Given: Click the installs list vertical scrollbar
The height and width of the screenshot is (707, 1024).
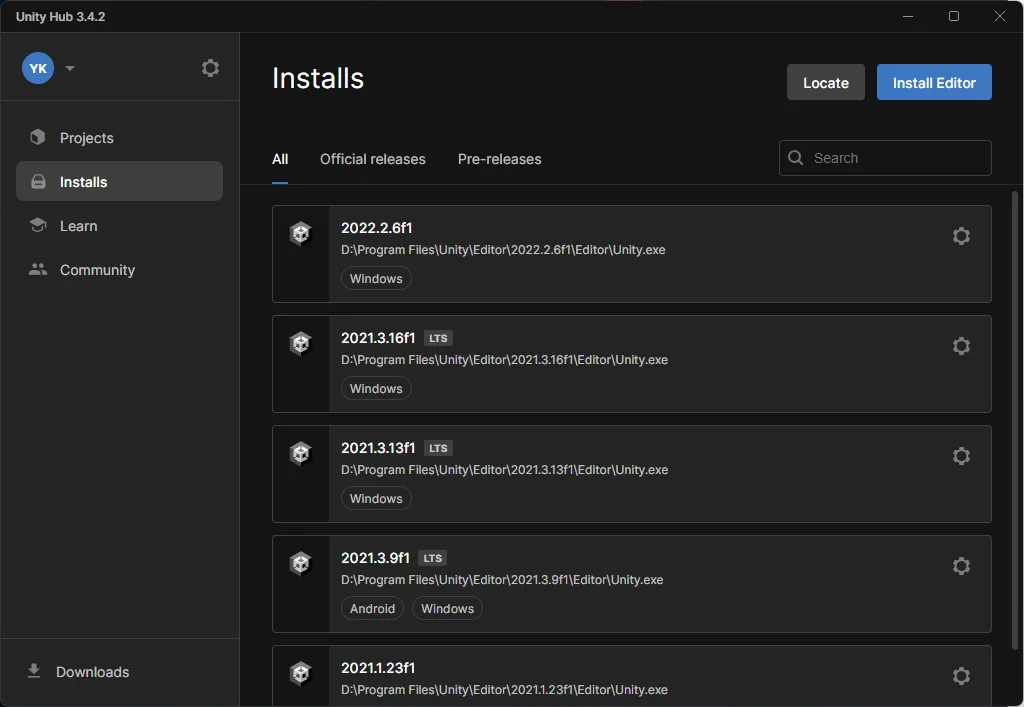Looking at the screenshot, I should (1015, 419).
